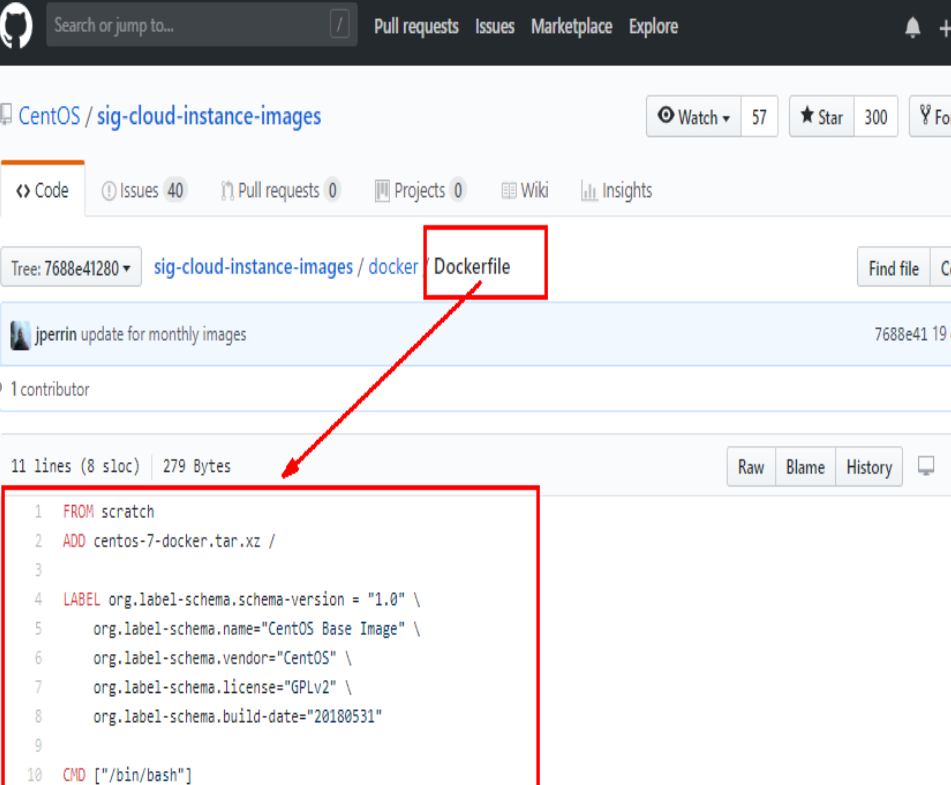Select line number 8

click(38, 717)
